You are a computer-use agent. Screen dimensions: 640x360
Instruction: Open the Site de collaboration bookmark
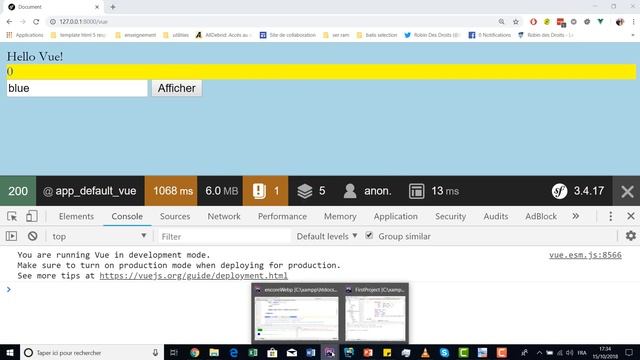(x=288, y=35)
